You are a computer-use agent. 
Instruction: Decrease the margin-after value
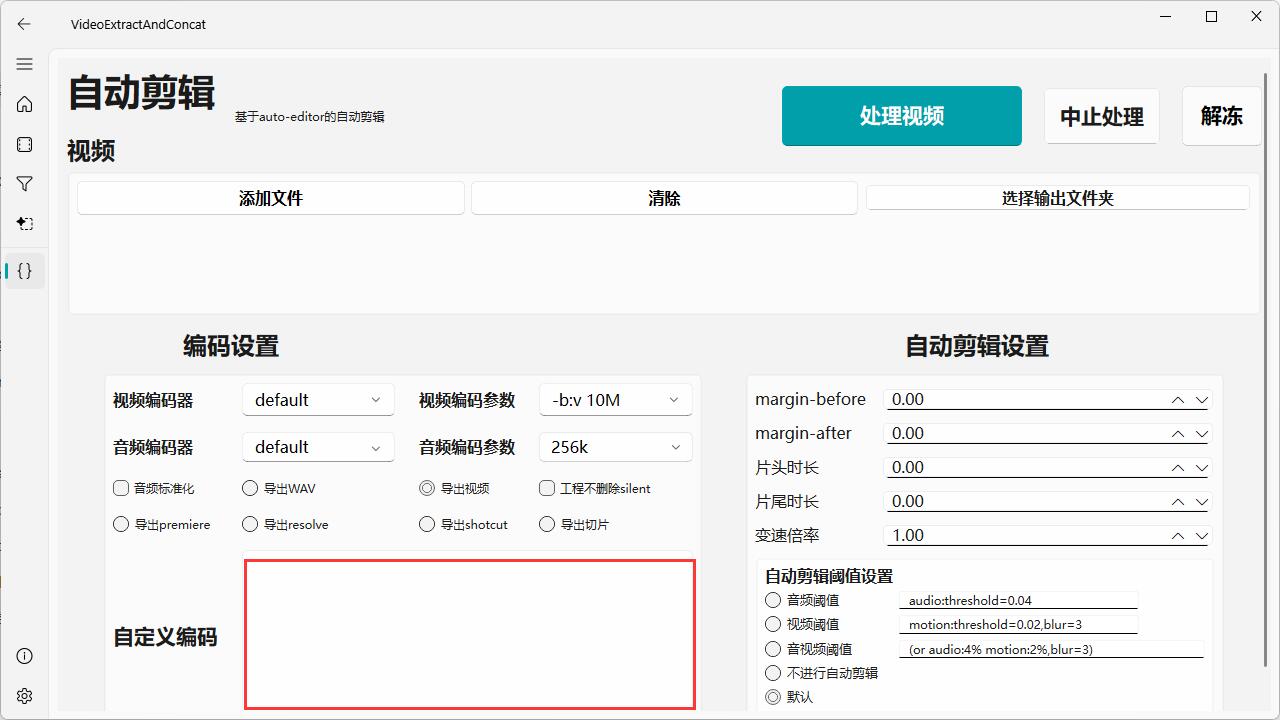(x=1201, y=433)
